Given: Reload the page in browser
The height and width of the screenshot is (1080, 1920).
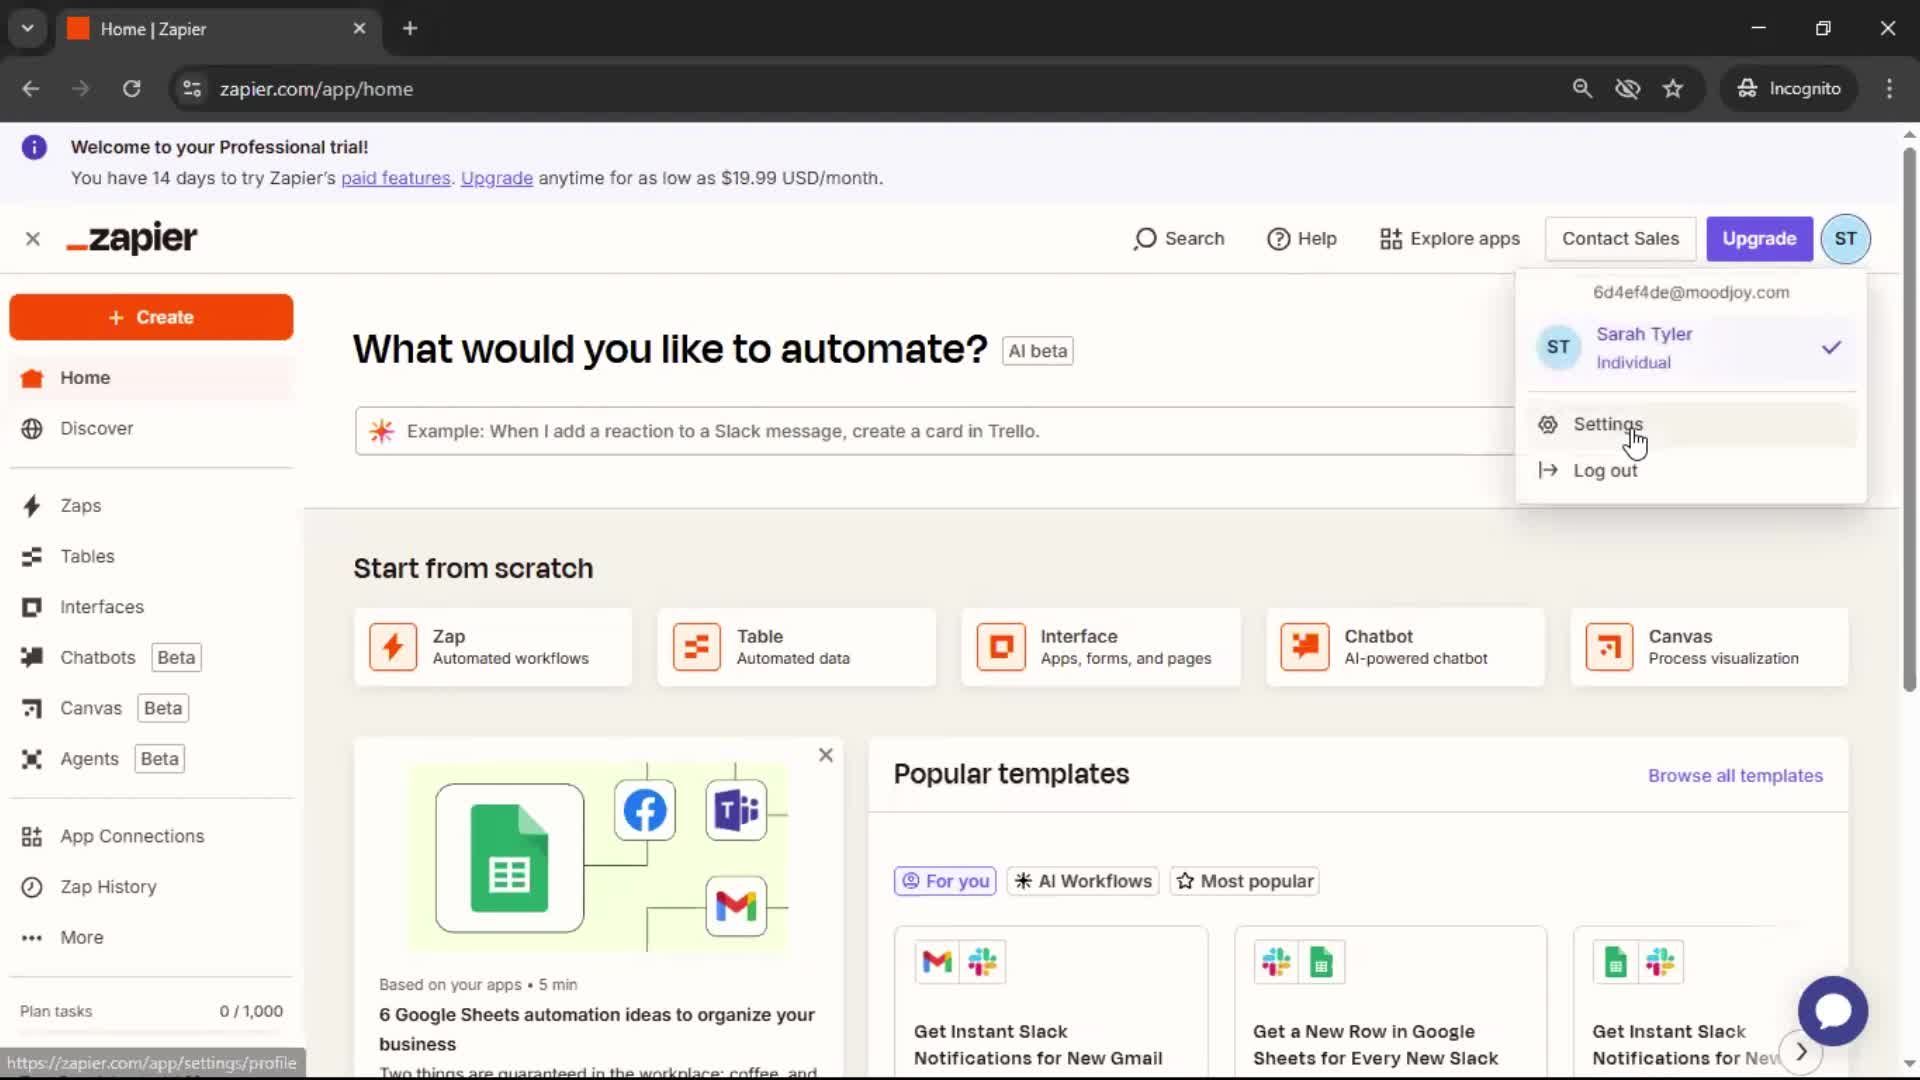Looking at the screenshot, I should [131, 89].
